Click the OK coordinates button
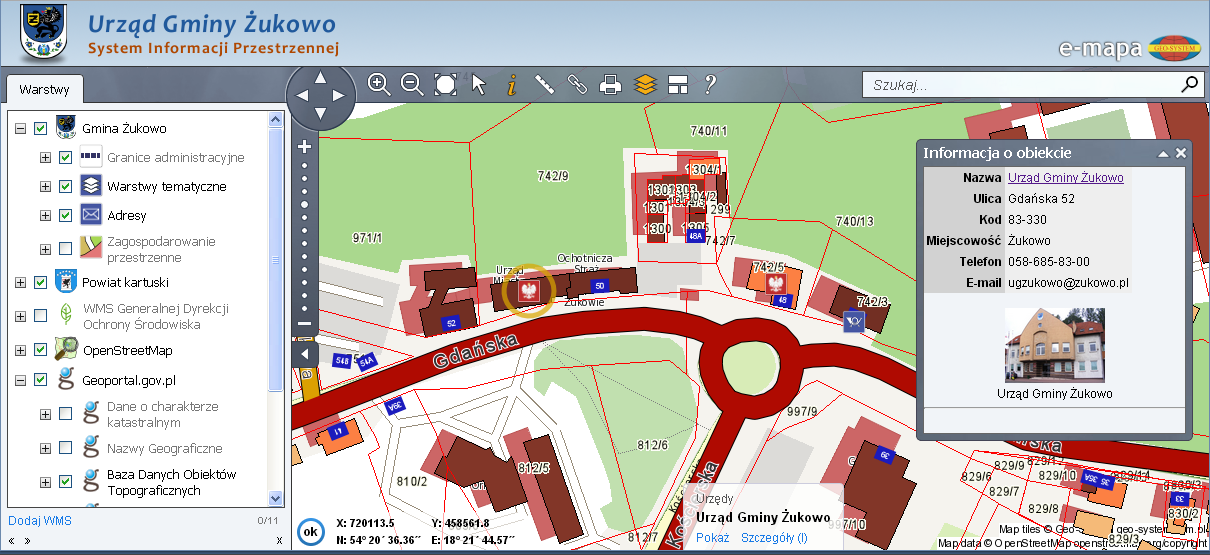The height and width of the screenshot is (555, 1210). (310, 531)
